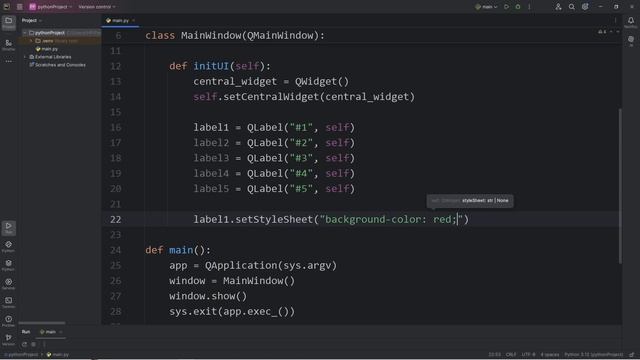Open more run actions menu
This screenshot has width=640, height=360.
(x=529, y=7)
